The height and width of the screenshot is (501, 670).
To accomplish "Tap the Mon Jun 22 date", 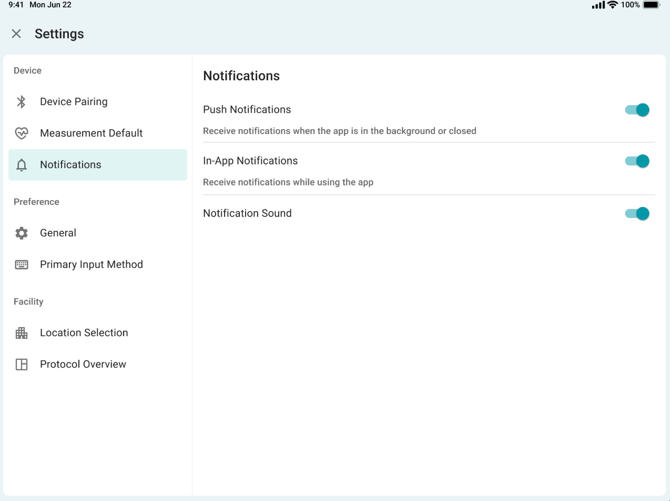I will (x=50, y=5).
